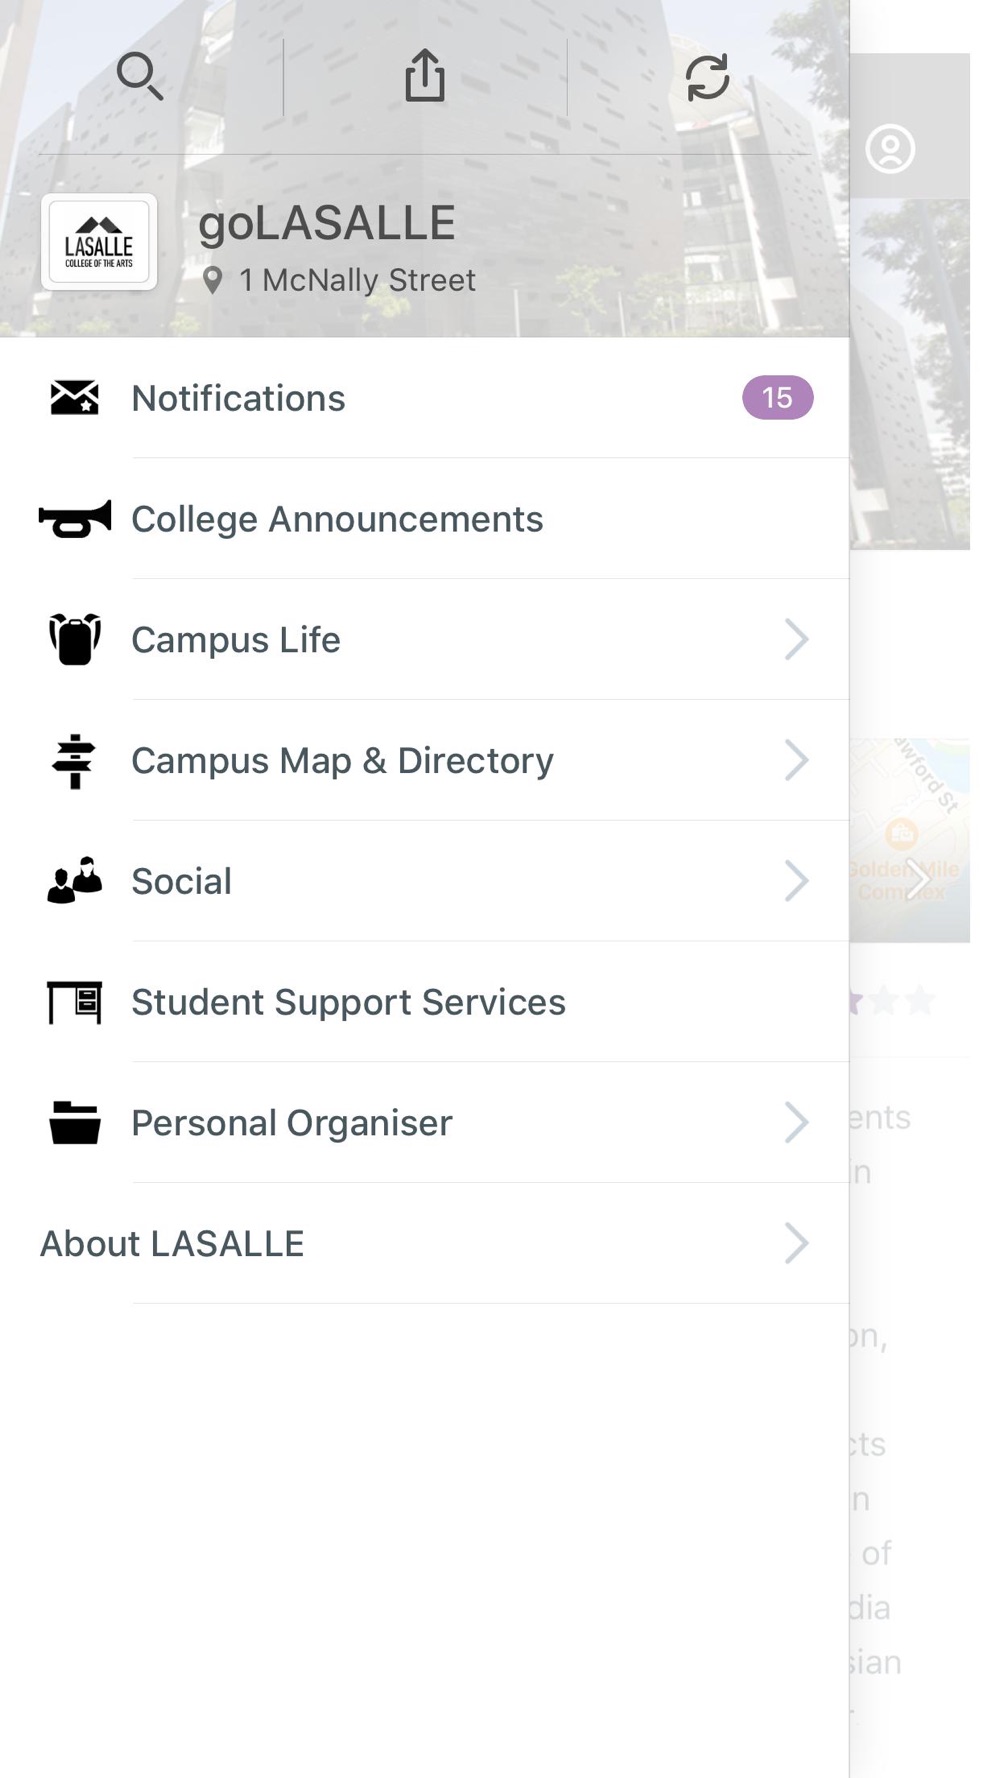Expand Campus Map & Directory chevron
Screen dimensions: 1000x1778
coord(796,761)
